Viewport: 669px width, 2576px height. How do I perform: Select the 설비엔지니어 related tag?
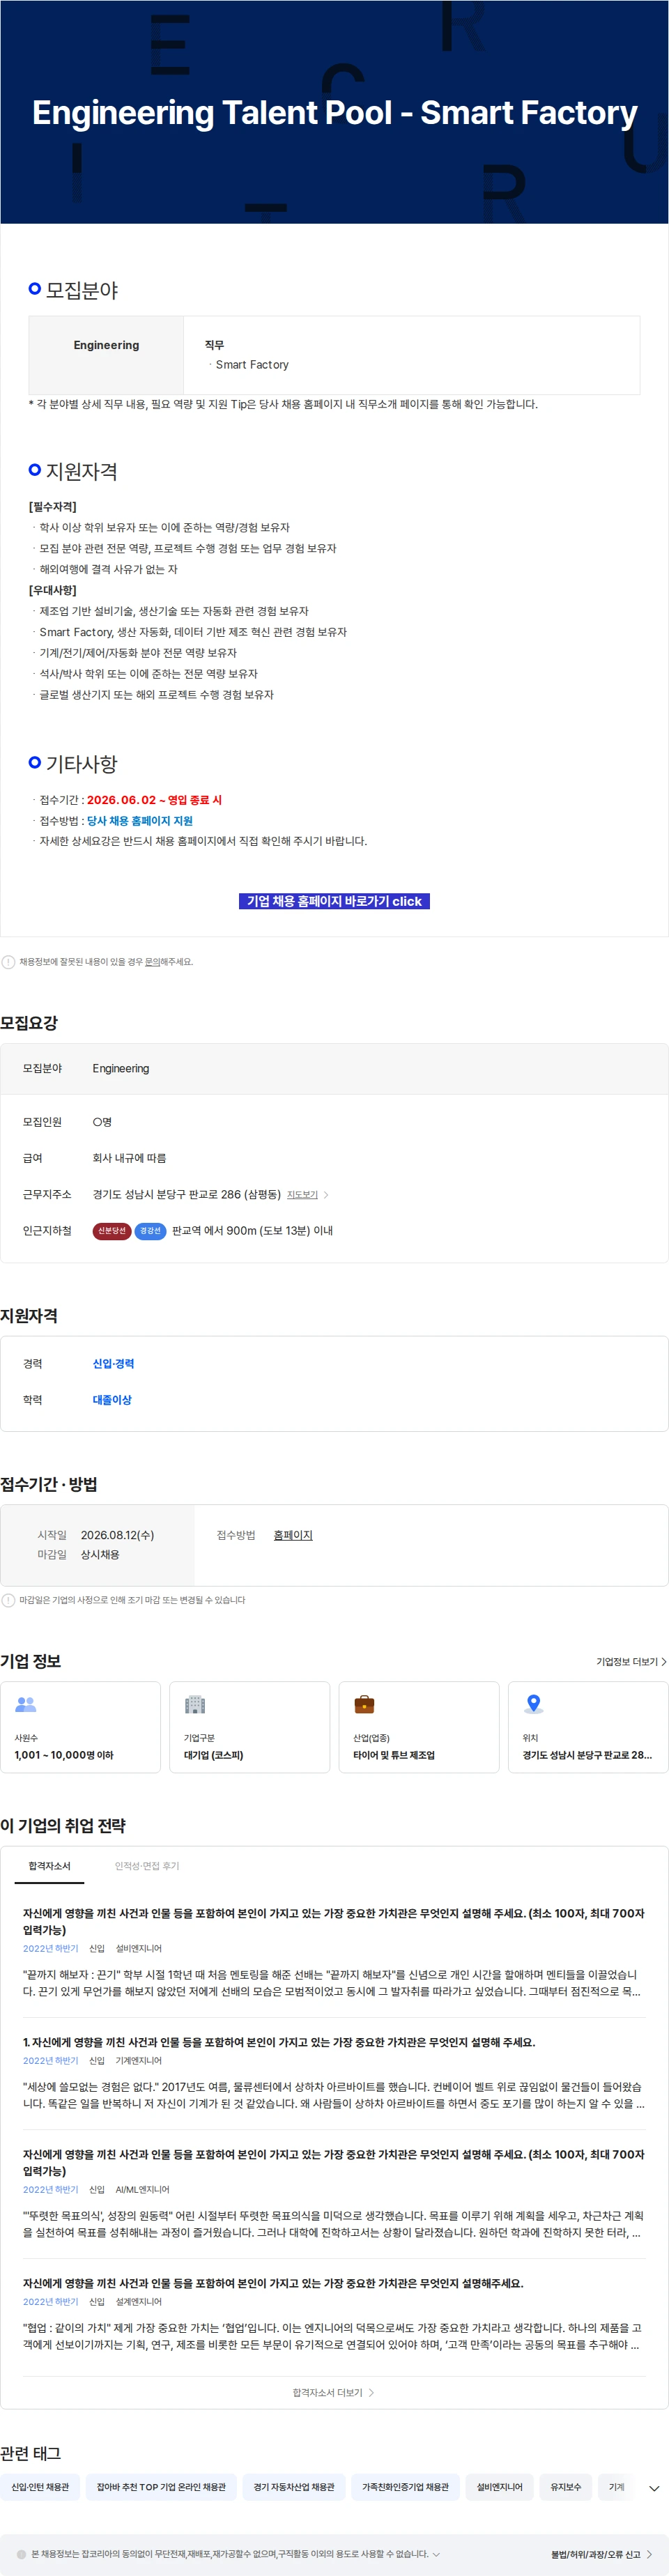499,2487
